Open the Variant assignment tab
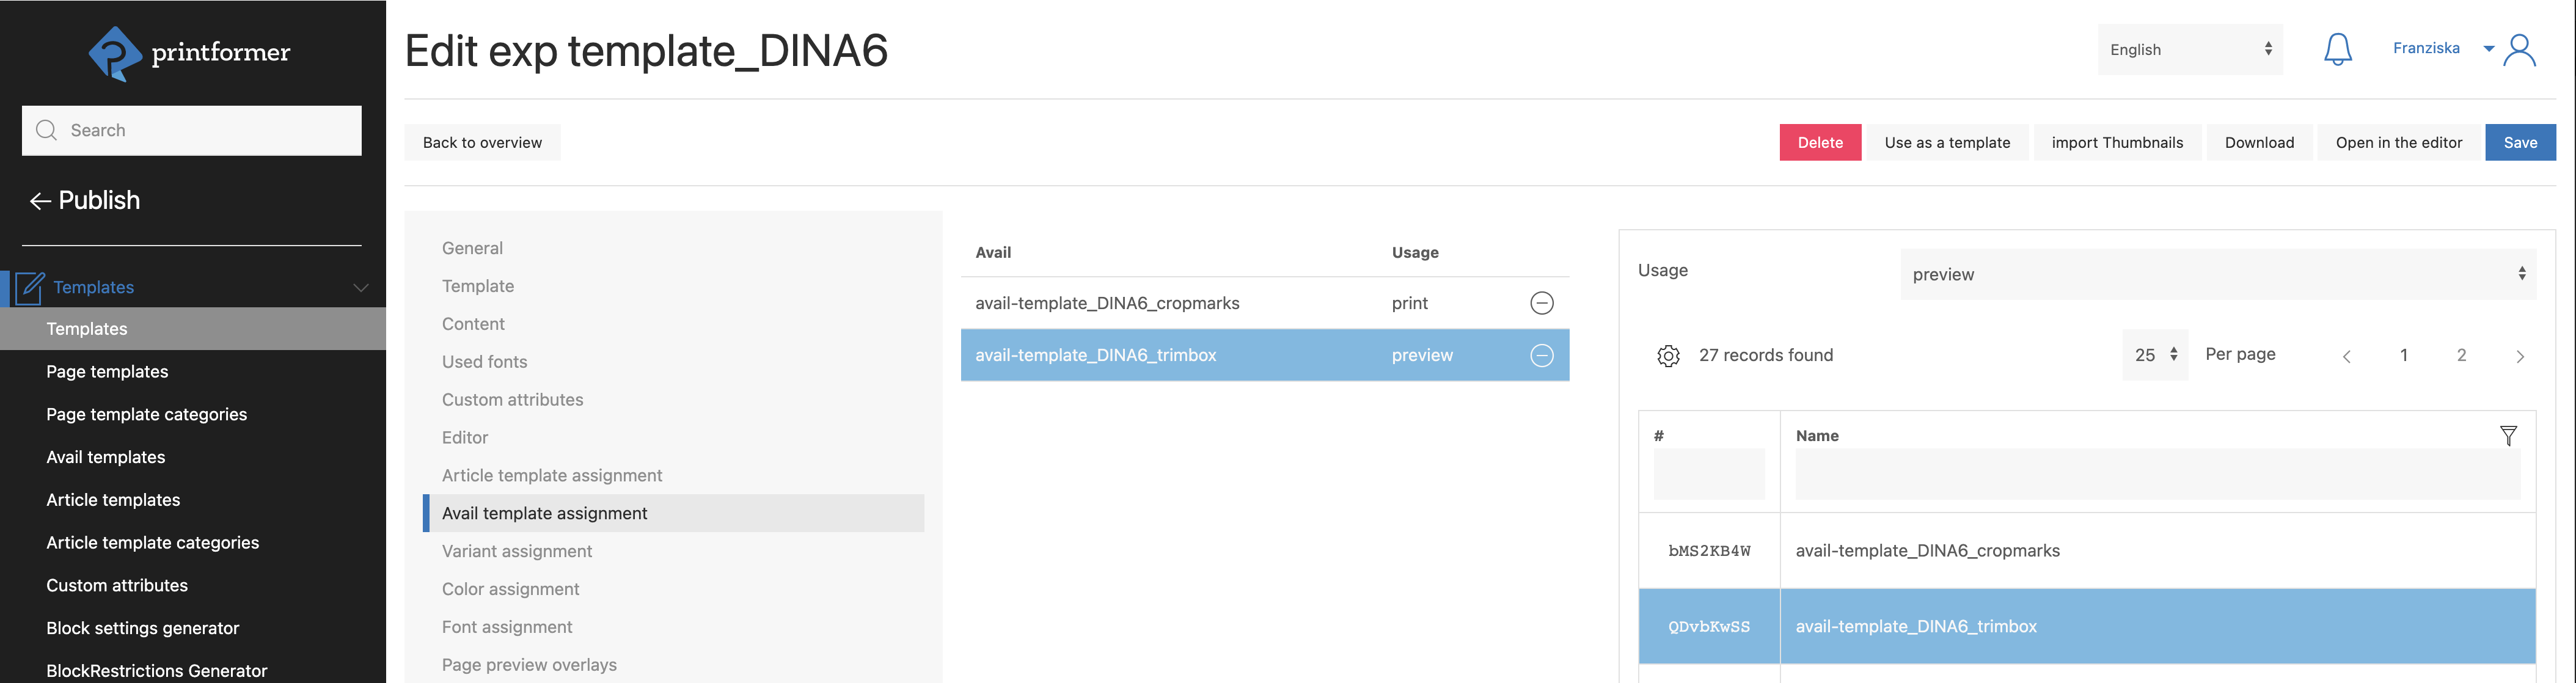 coord(517,551)
